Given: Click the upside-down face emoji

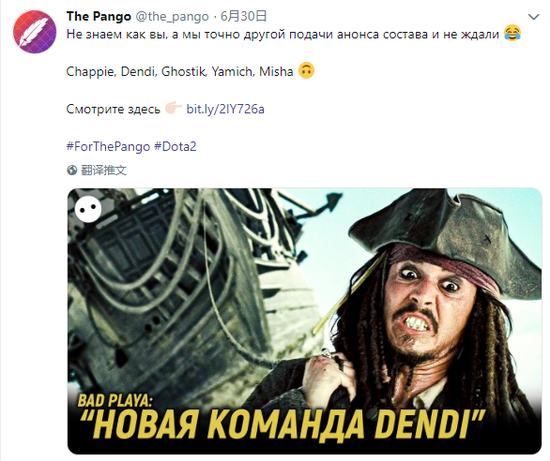Looking at the screenshot, I should point(306,71).
